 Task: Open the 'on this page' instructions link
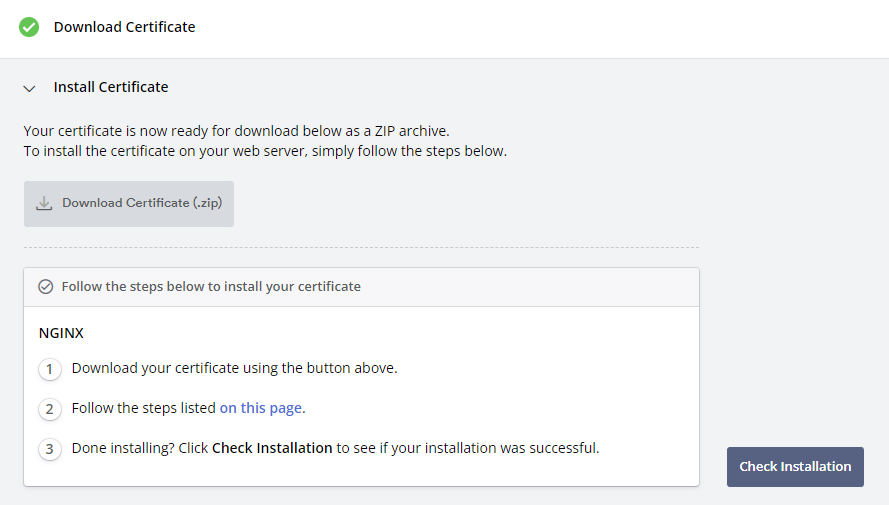coord(260,408)
